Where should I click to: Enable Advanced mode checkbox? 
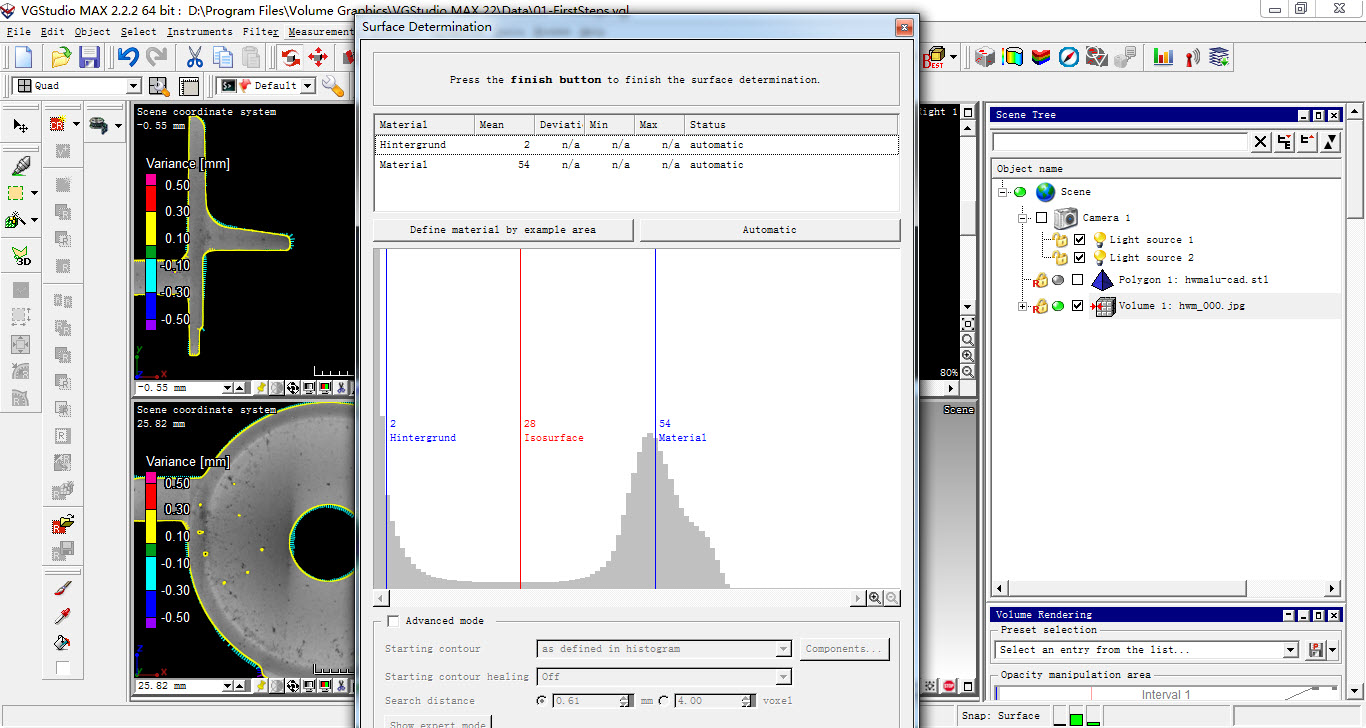point(393,621)
